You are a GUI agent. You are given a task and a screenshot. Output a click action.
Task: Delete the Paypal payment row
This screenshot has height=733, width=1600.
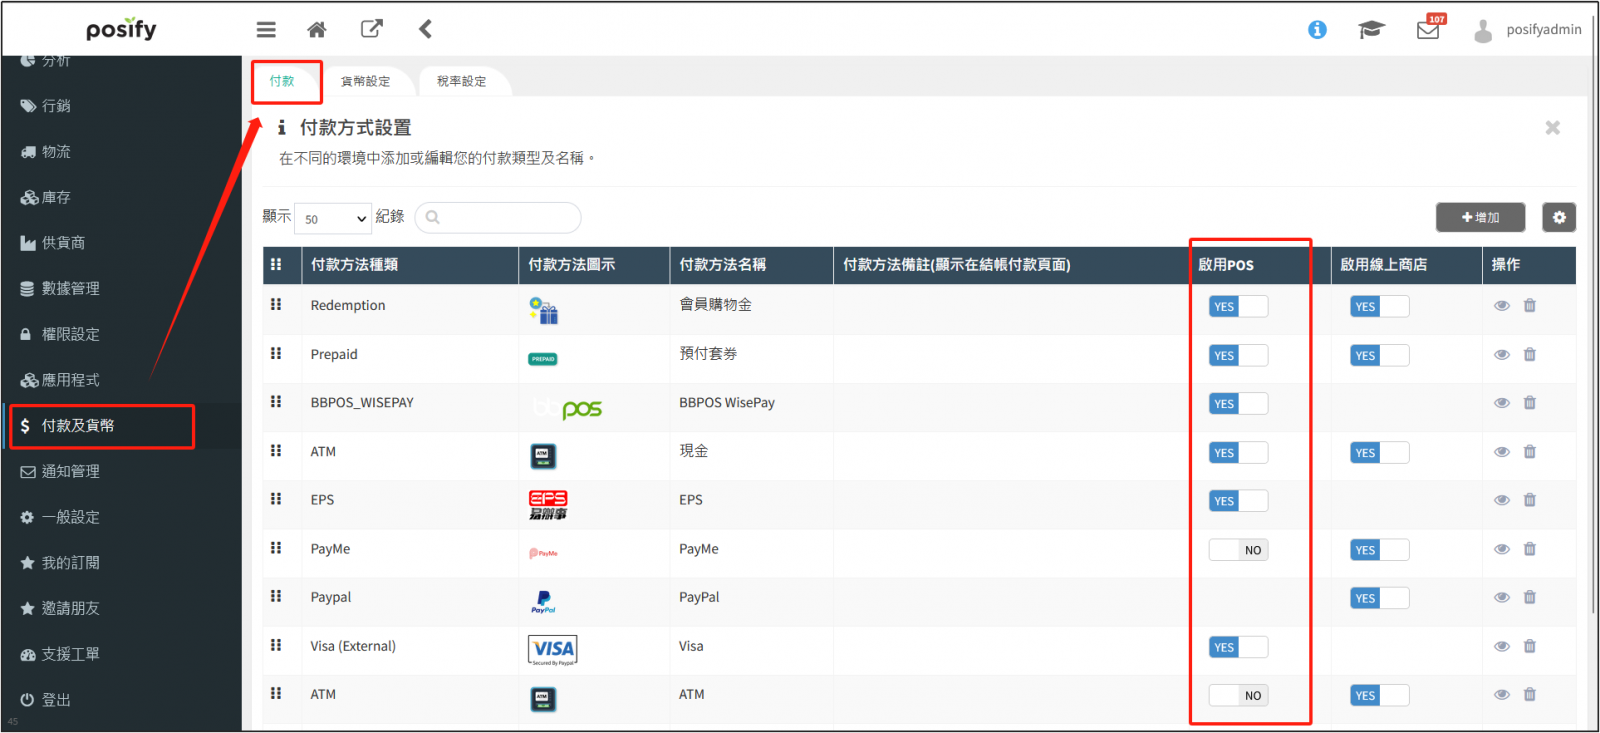pos(1530,597)
